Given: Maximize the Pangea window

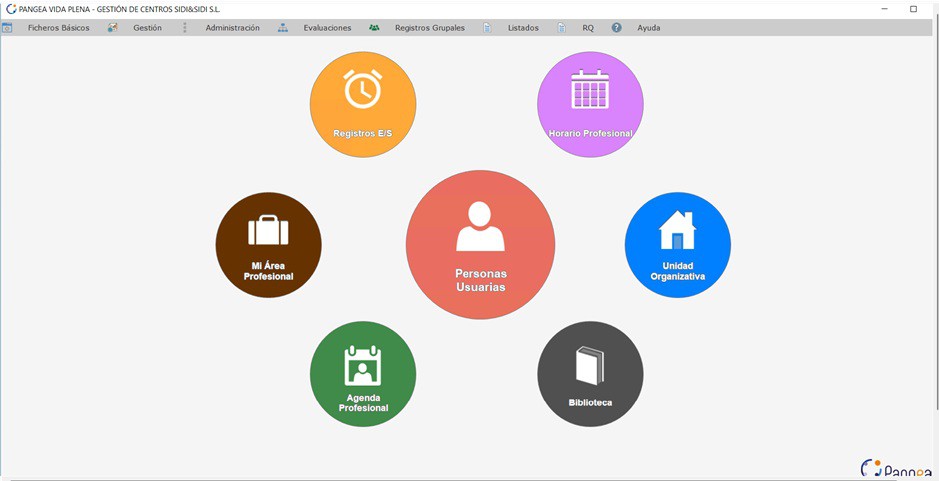Looking at the screenshot, I should click(x=913, y=9).
